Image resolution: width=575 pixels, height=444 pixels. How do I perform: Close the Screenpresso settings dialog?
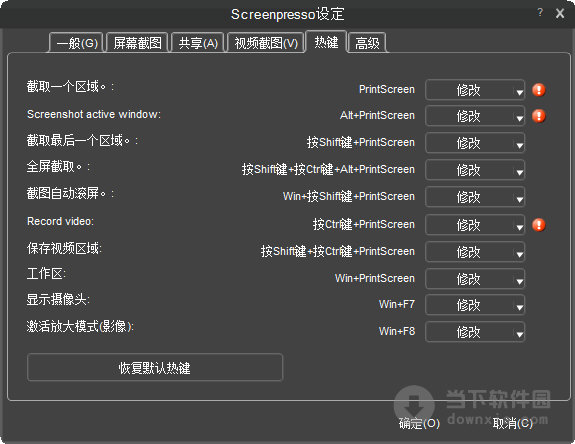click(x=560, y=14)
